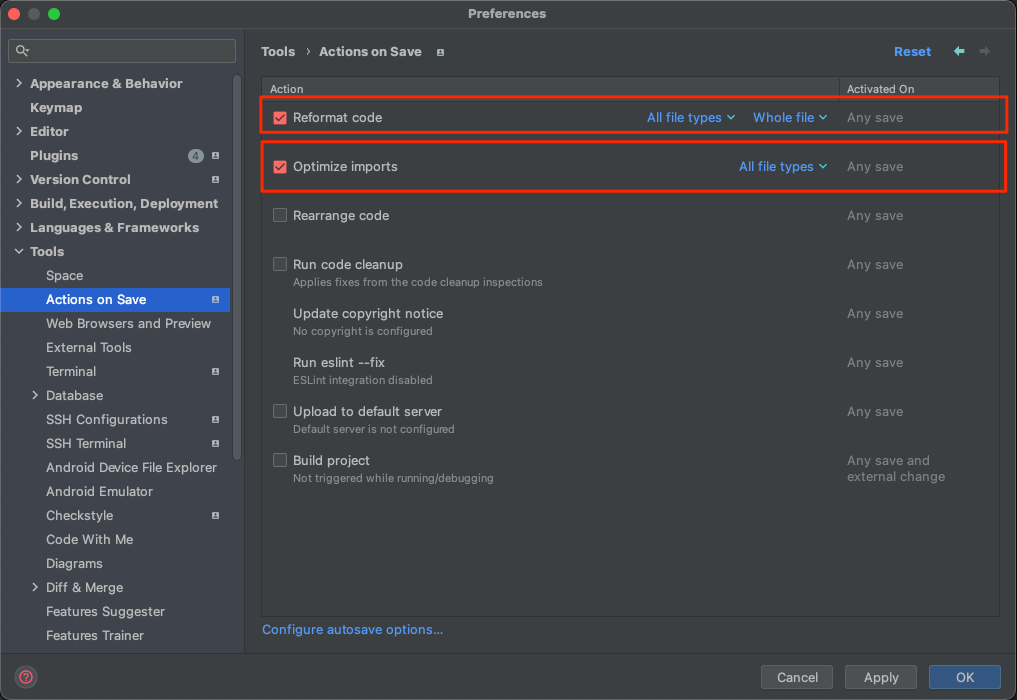Open Checkstyle settings page
This screenshot has width=1017, height=700.
point(79,516)
